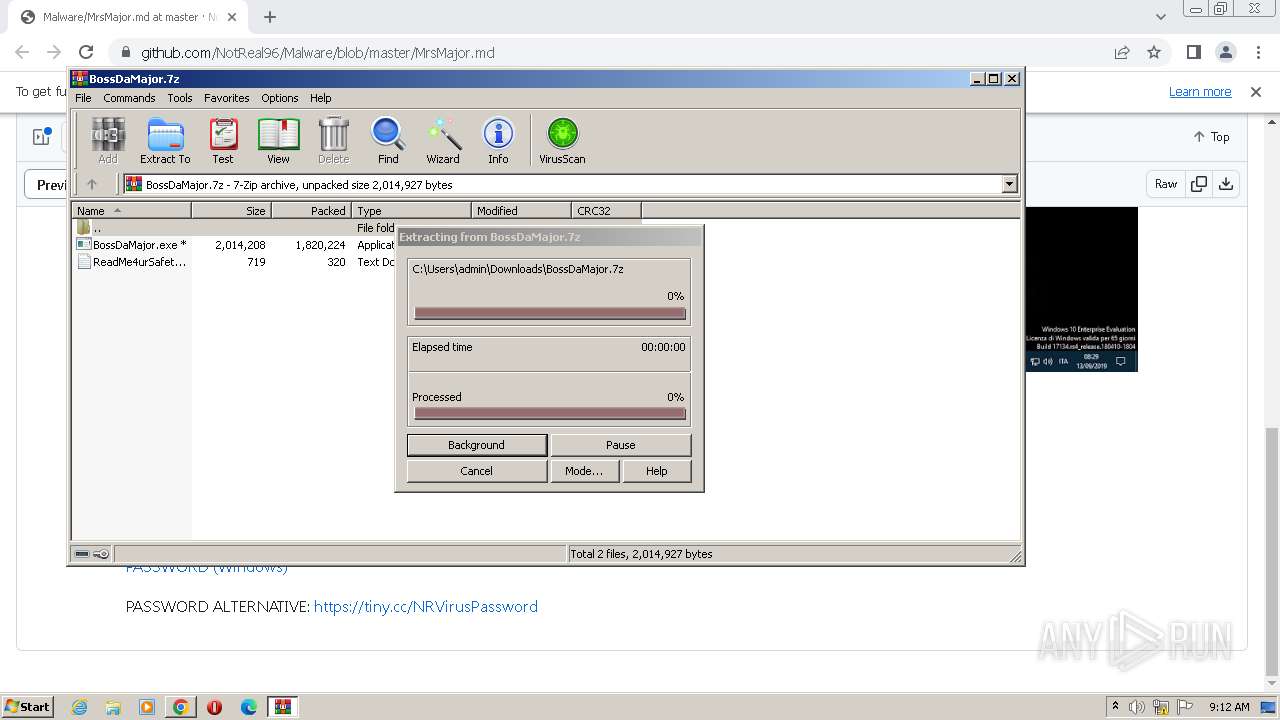Show archive Info
The image size is (1280, 720).
coord(498,140)
